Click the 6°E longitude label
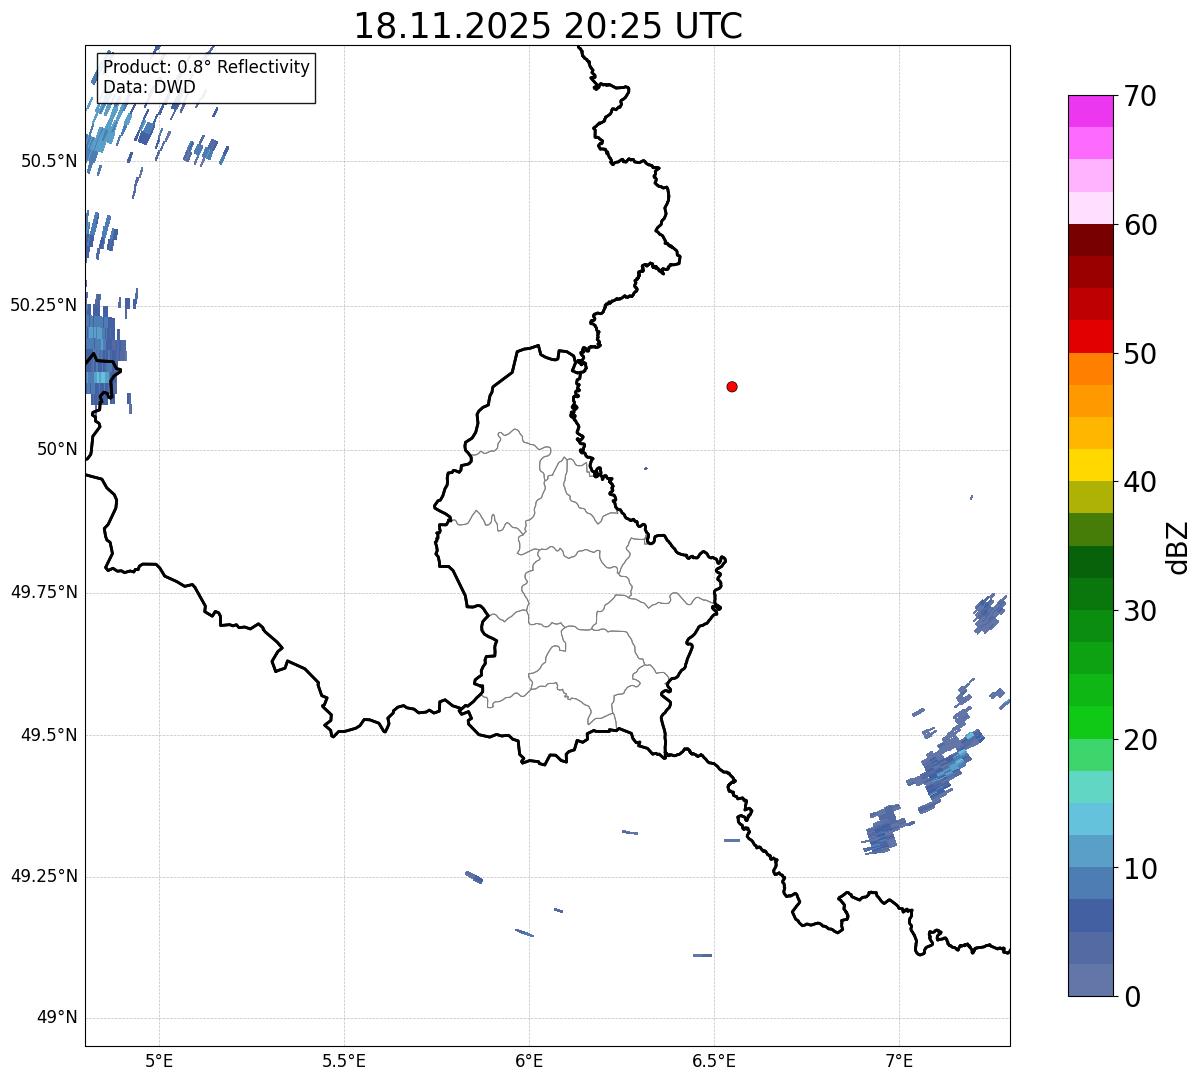Image resolution: width=1202 pixels, height=1081 pixels. pyautogui.click(x=529, y=1061)
